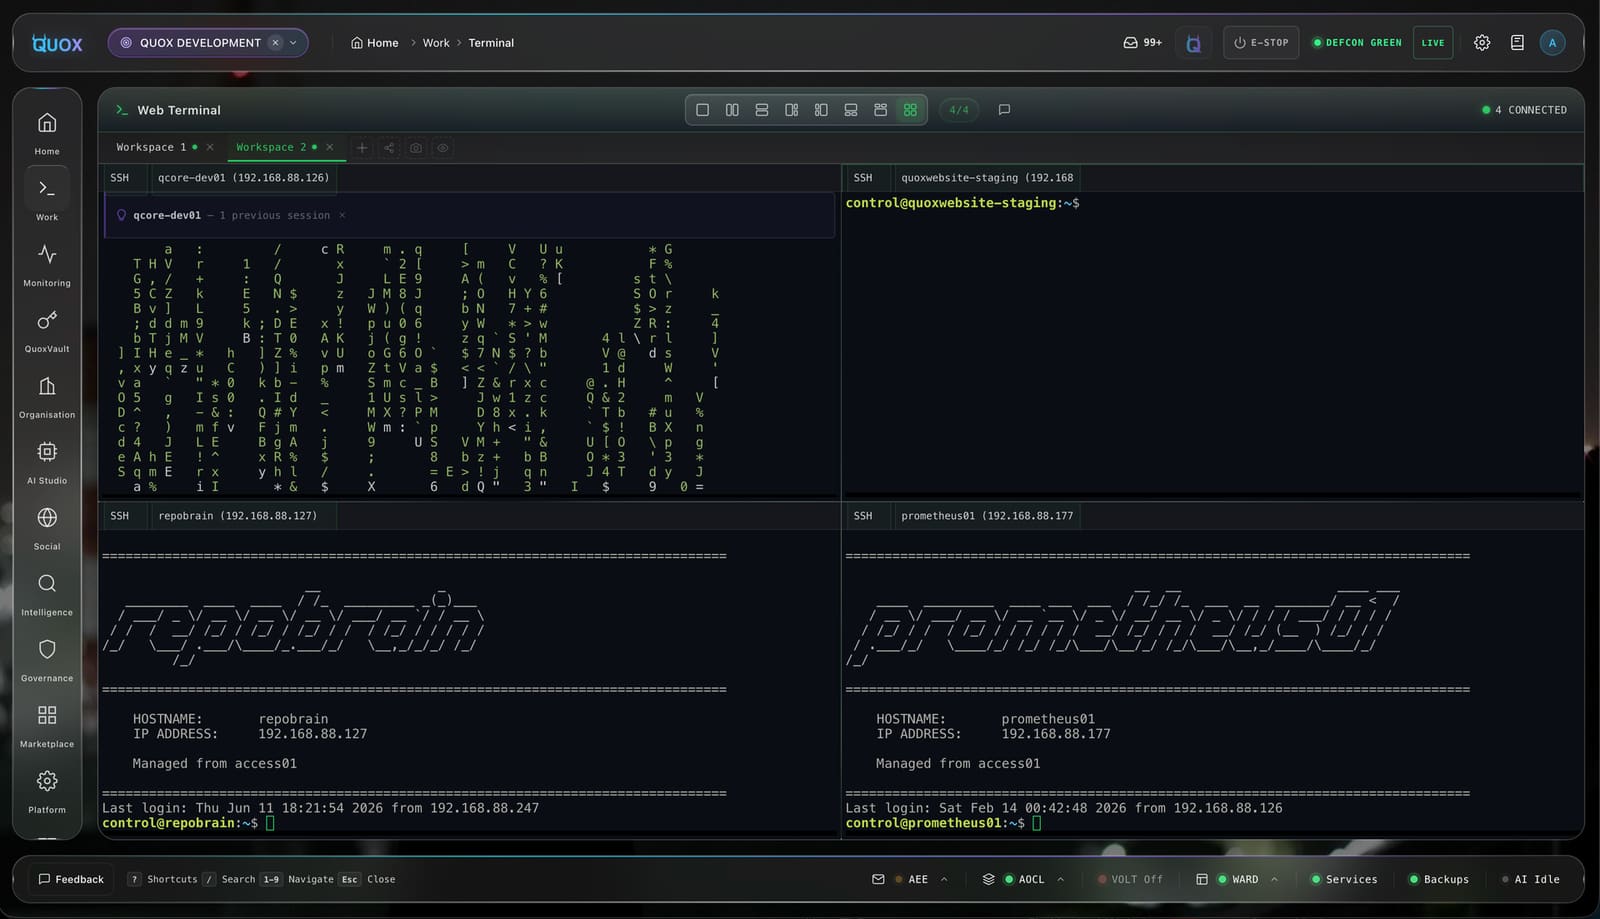Select prometheus01 SSH pane tab

point(987,516)
